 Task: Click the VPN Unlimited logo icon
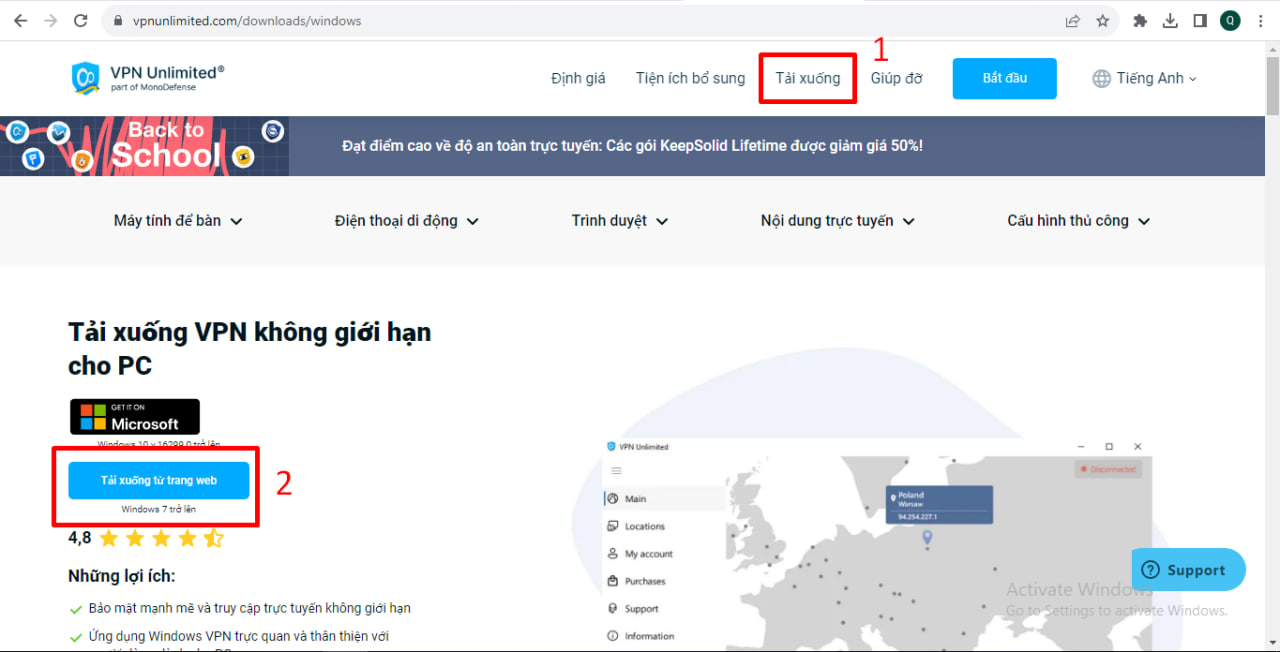pos(86,78)
